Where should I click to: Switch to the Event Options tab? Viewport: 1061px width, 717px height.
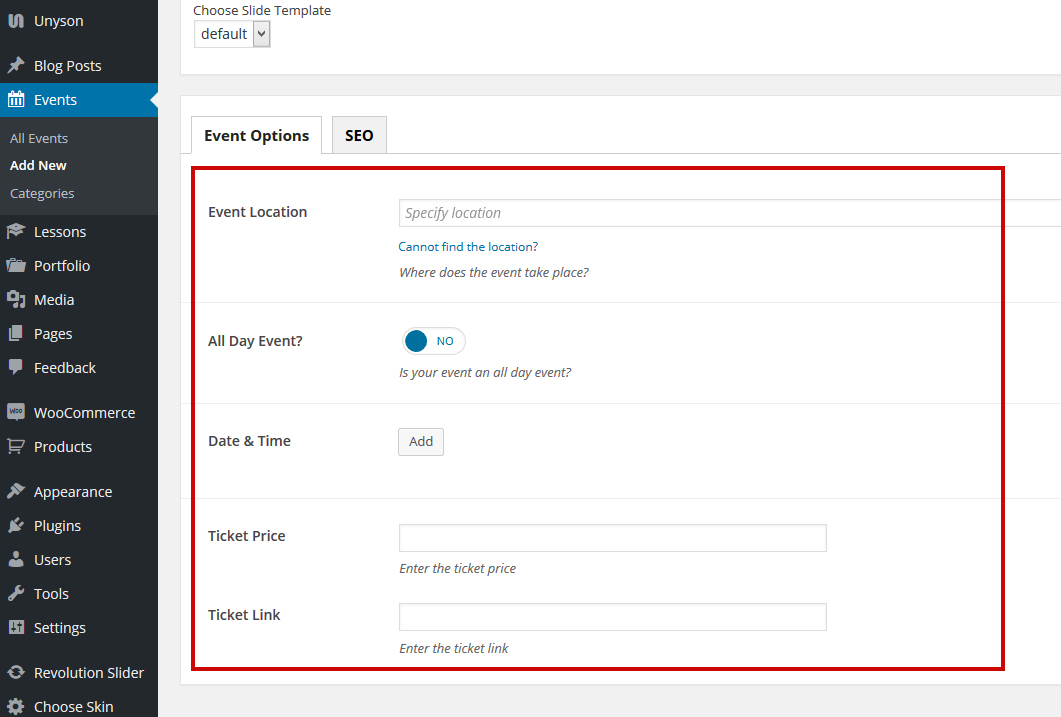(x=256, y=135)
